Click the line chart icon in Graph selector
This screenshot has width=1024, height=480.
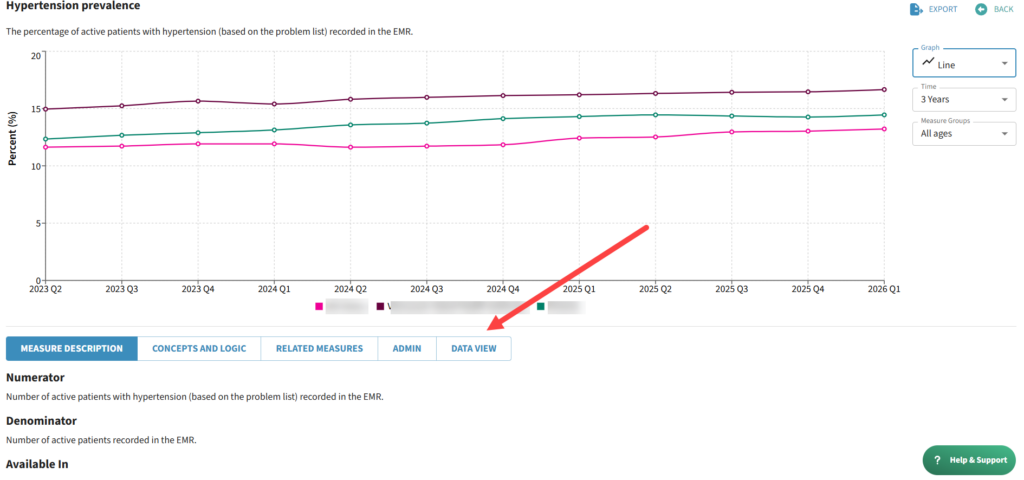[928, 63]
